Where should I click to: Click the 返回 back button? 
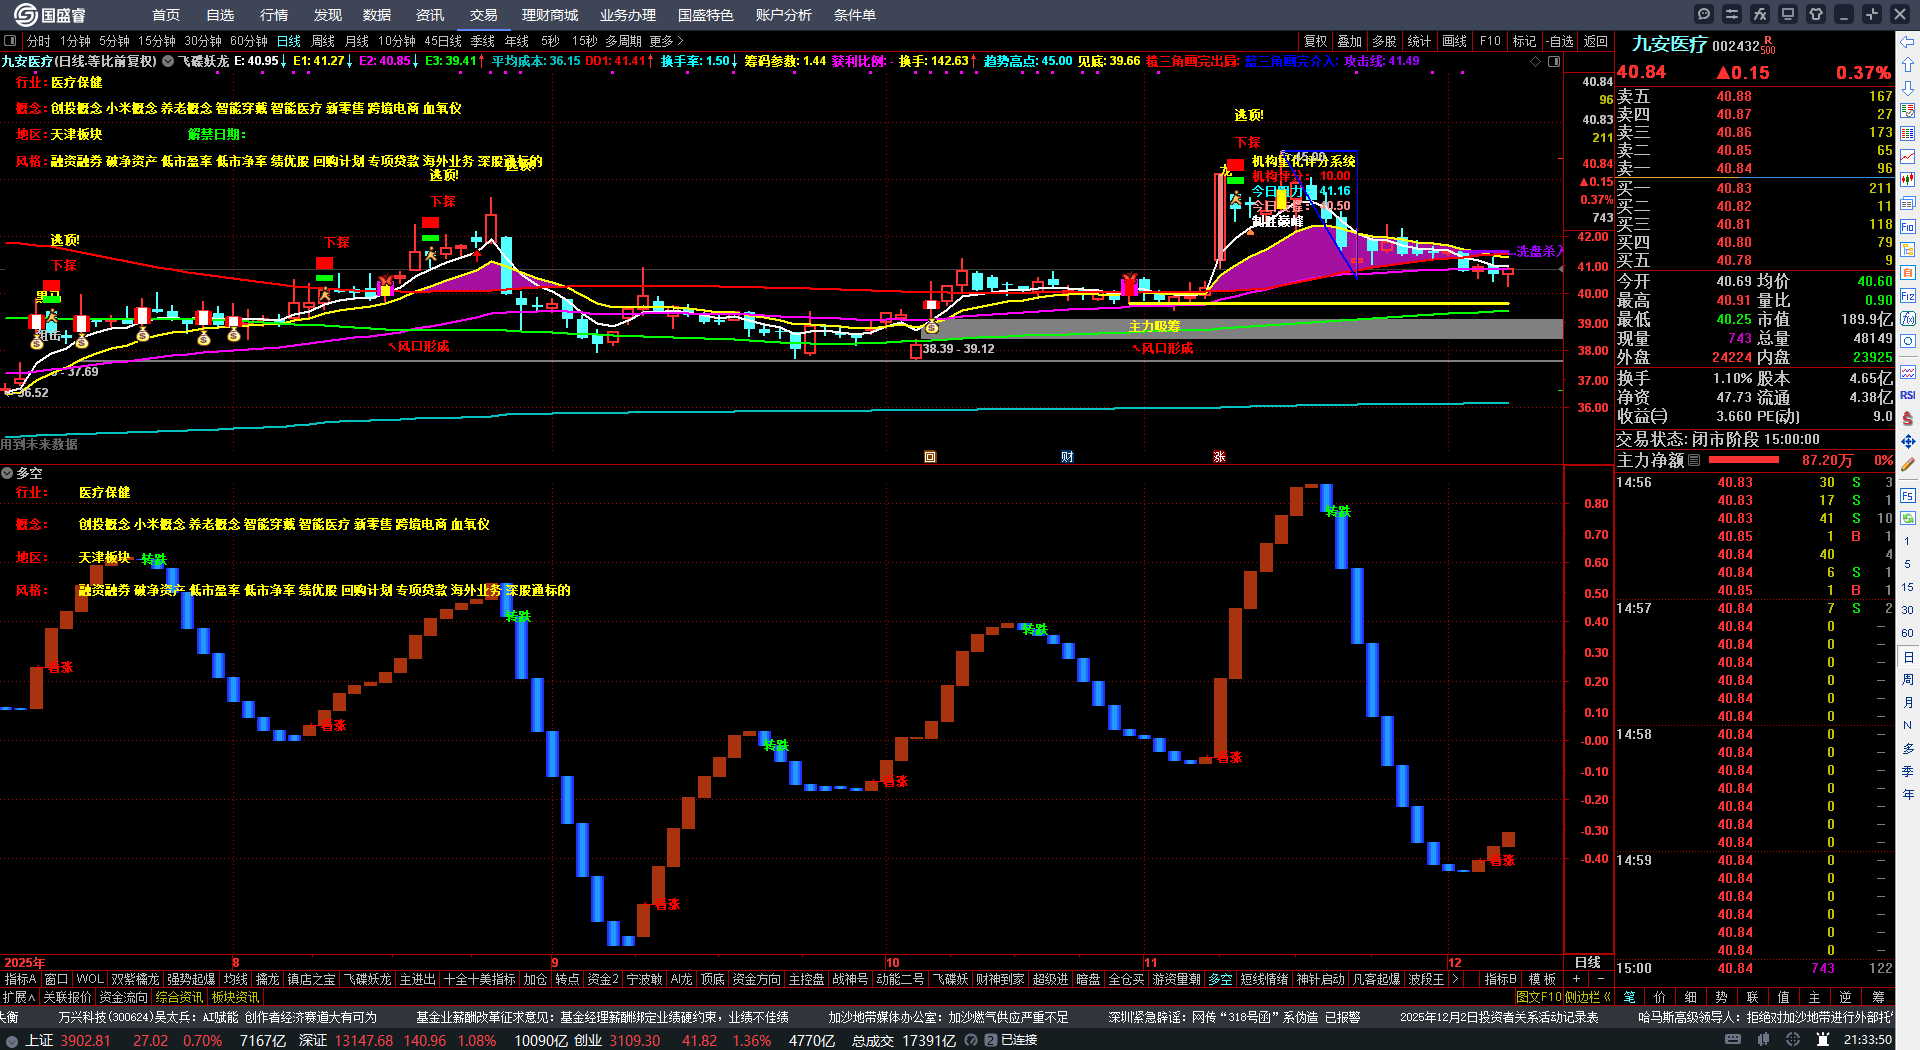[x=1596, y=41]
